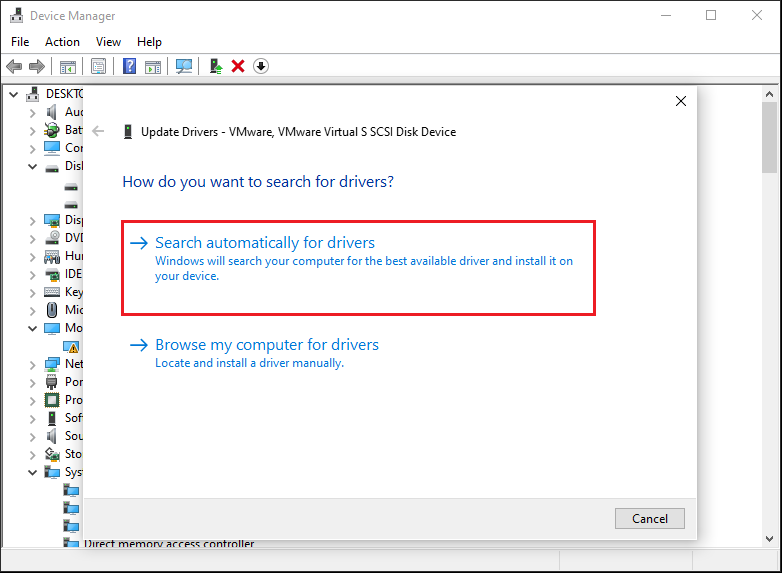Expand the Audio category chevron
Viewport: 782px width, 573px height.
[x=32, y=113]
